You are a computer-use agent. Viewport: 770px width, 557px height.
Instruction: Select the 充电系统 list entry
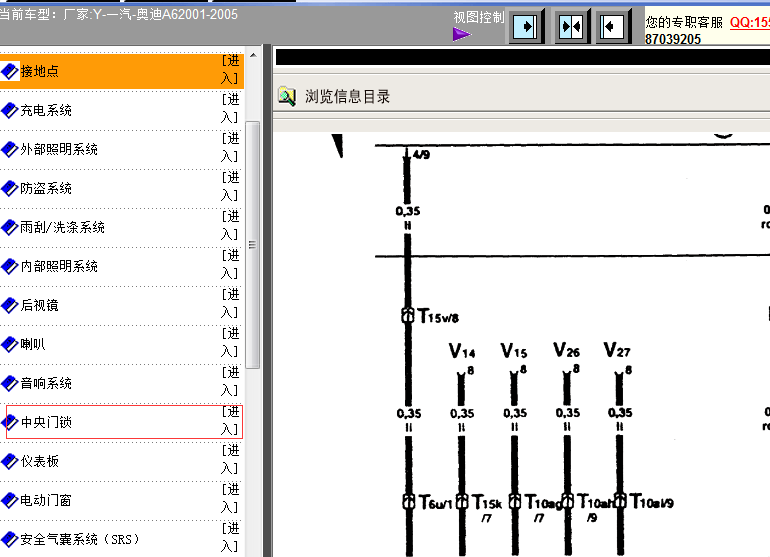(x=122, y=110)
